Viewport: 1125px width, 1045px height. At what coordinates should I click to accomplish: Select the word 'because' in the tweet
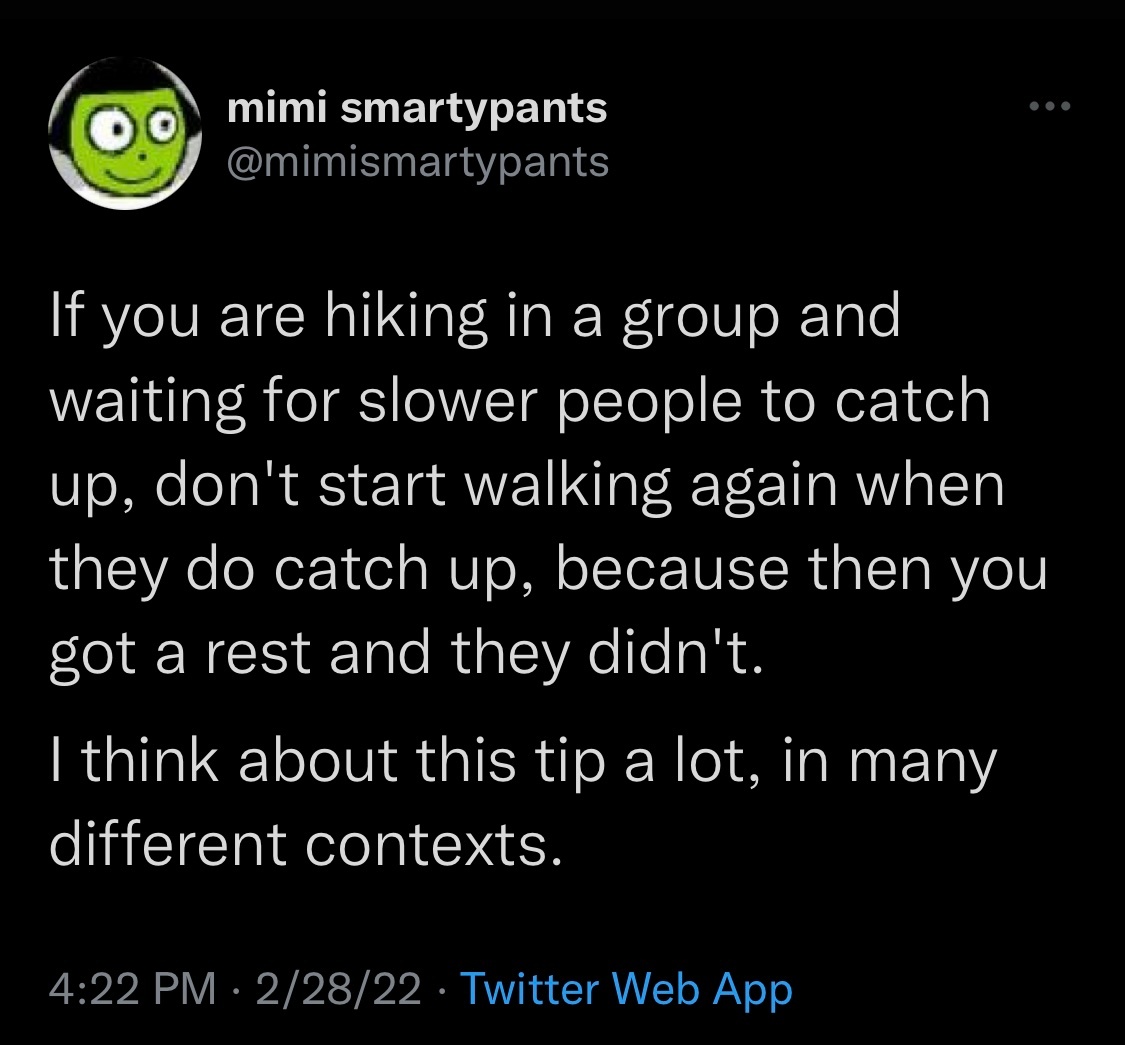[672, 567]
